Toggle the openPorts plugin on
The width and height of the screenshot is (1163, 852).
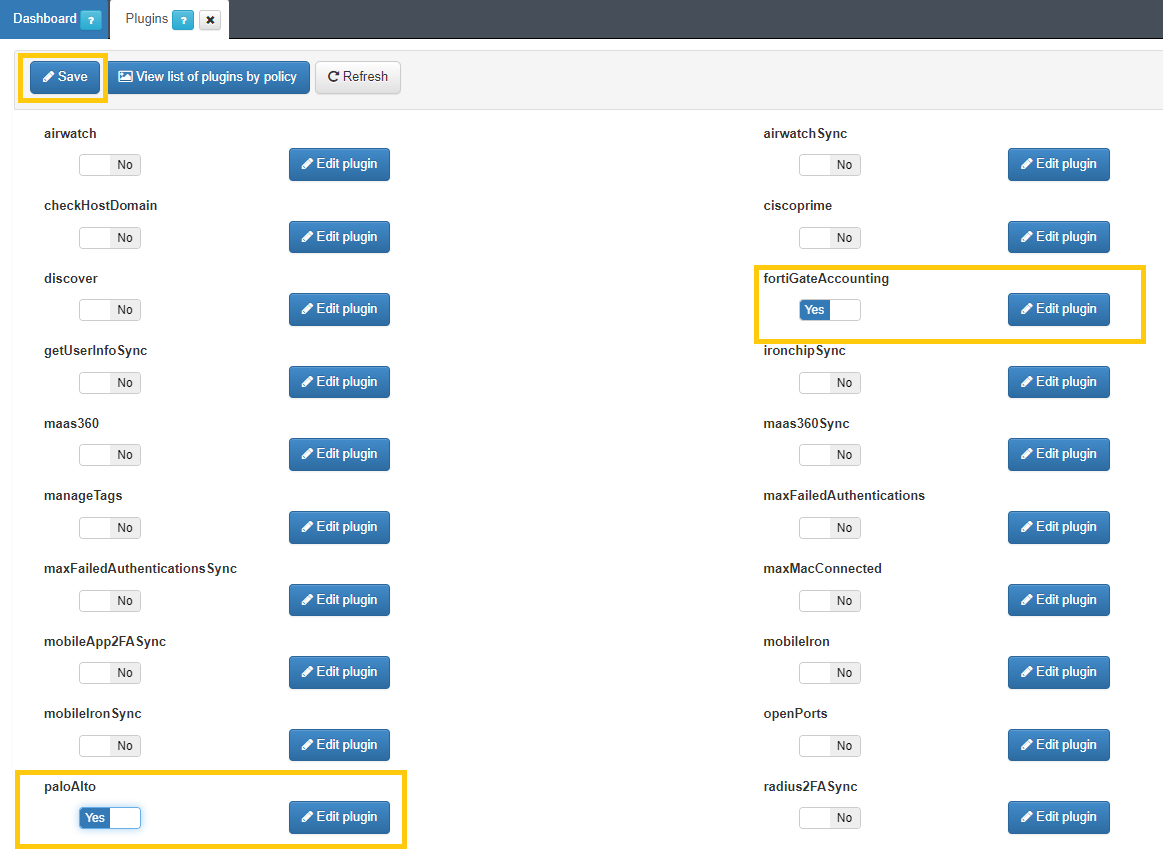click(829, 746)
